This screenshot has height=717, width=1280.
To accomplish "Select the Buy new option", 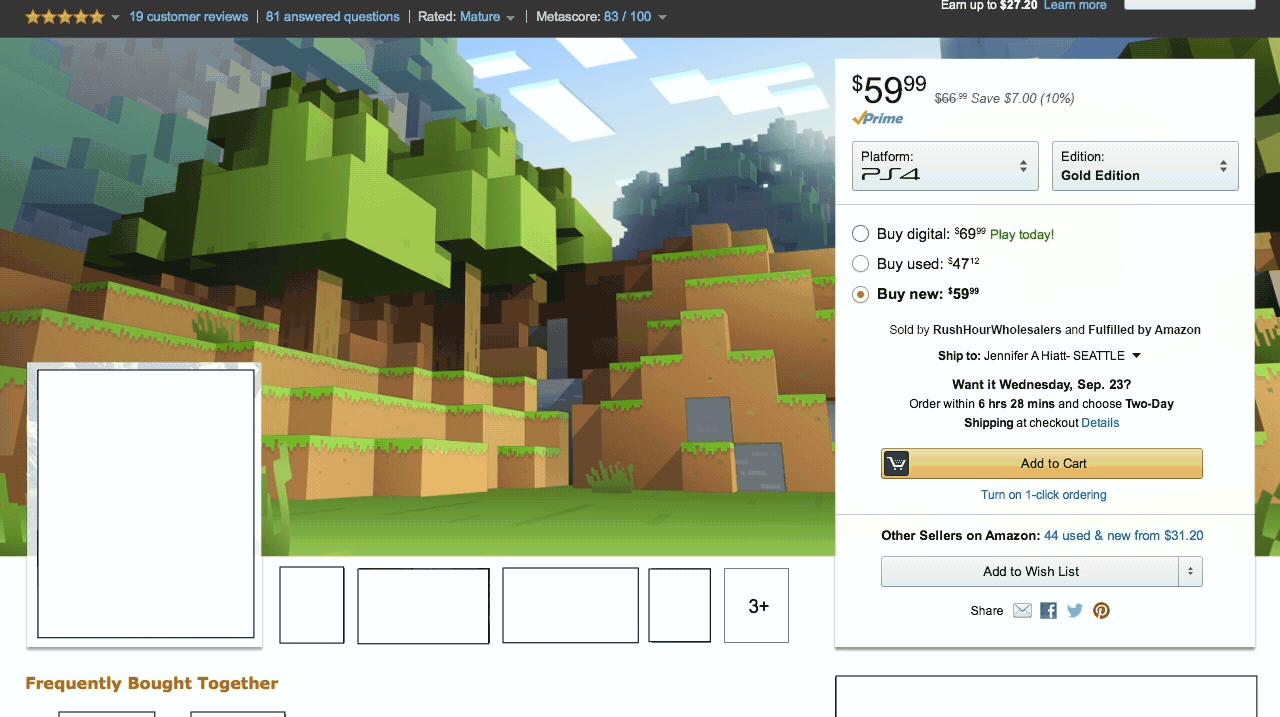I will pyautogui.click(x=860, y=294).
